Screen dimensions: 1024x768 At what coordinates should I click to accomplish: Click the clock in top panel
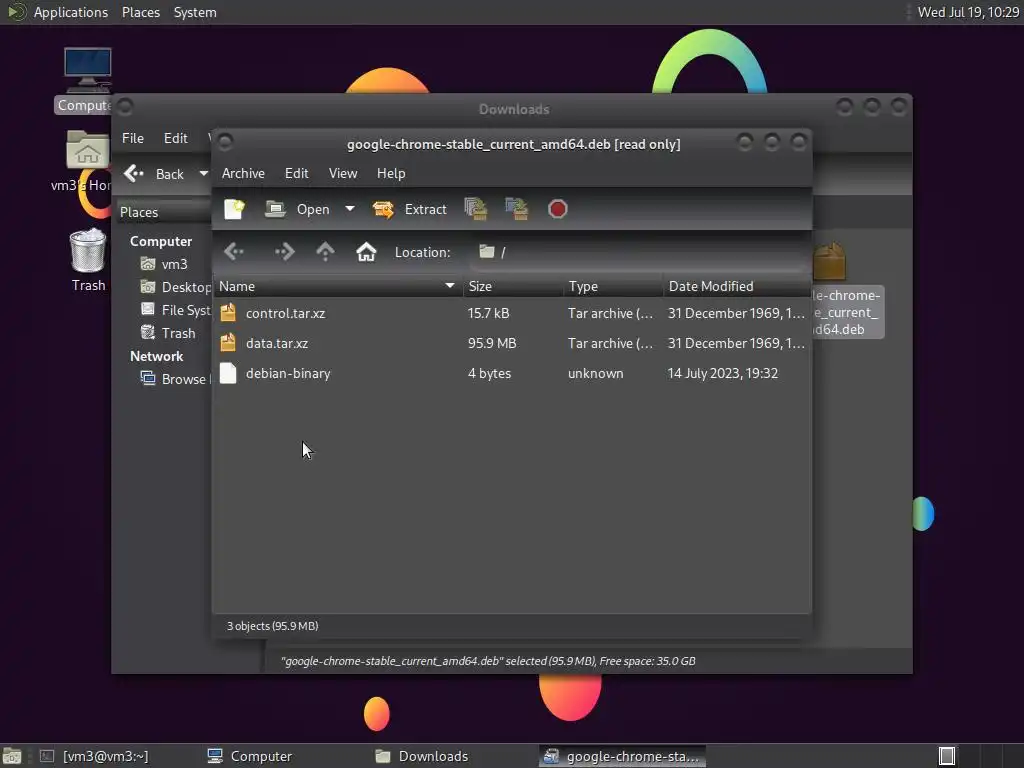(x=968, y=12)
